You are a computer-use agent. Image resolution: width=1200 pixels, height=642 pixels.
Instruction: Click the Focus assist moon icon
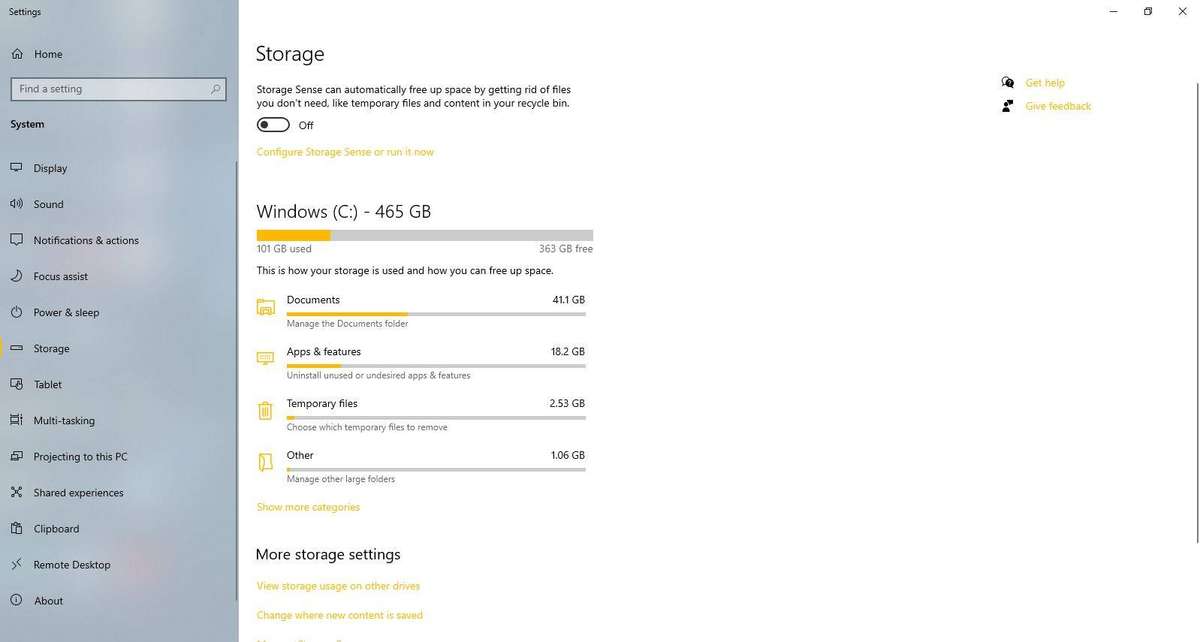pyautogui.click(x=16, y=276)
